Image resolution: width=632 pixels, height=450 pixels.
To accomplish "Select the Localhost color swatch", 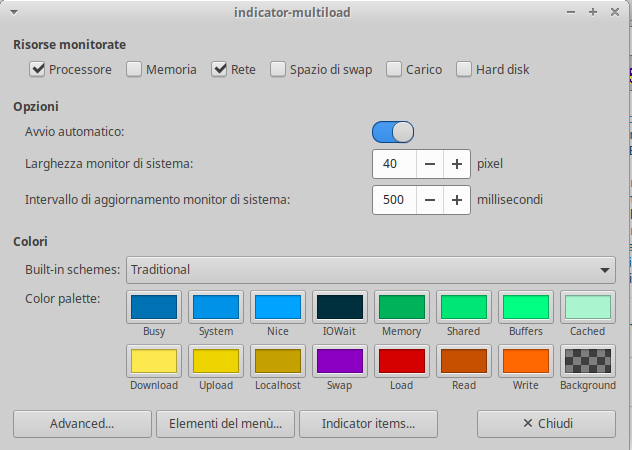I will 278,361.
